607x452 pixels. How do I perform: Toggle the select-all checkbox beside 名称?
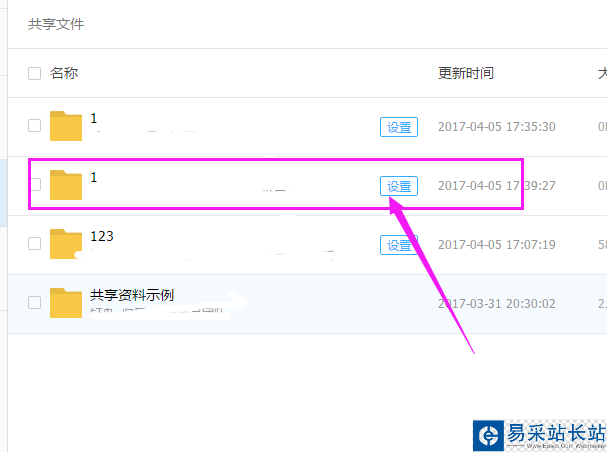point(34,73)
